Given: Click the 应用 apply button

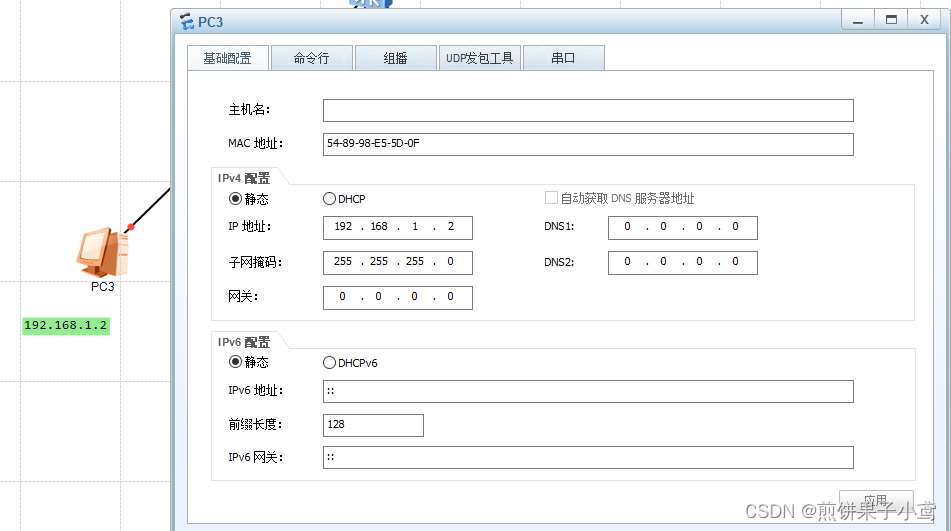Looking at the screenshot, I should point(876,501).
